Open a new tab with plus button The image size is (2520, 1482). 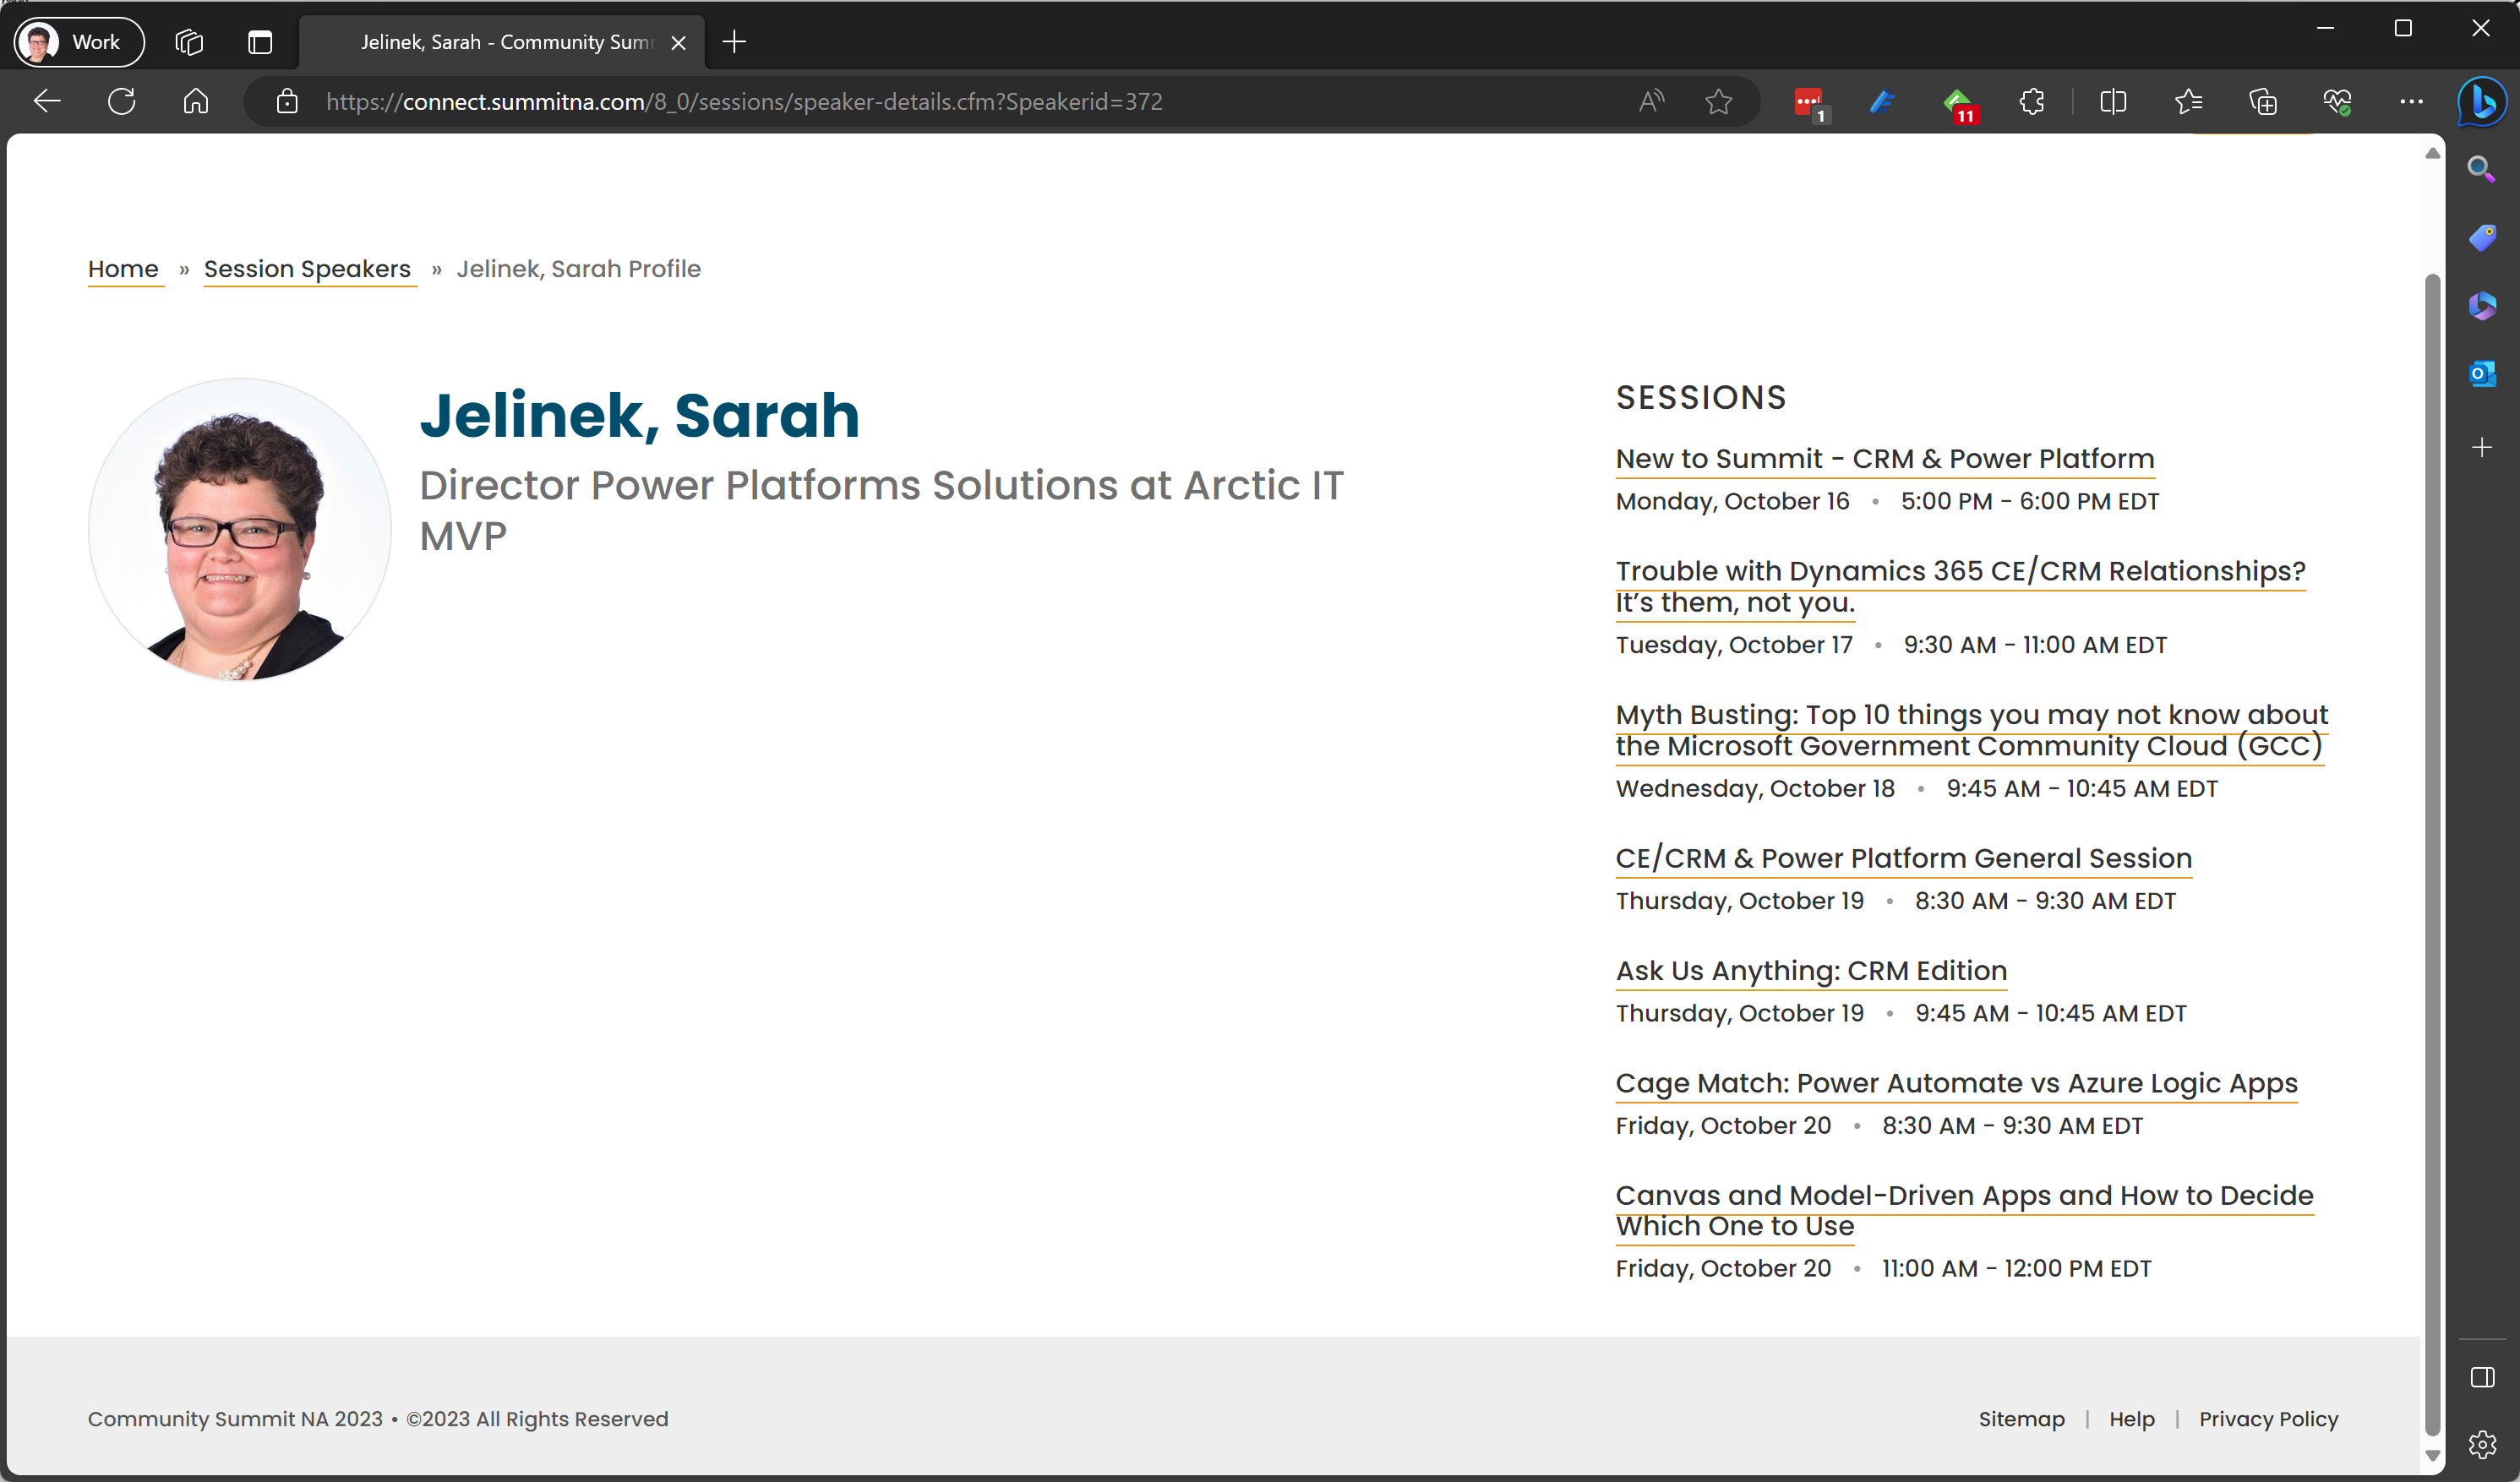734,42
